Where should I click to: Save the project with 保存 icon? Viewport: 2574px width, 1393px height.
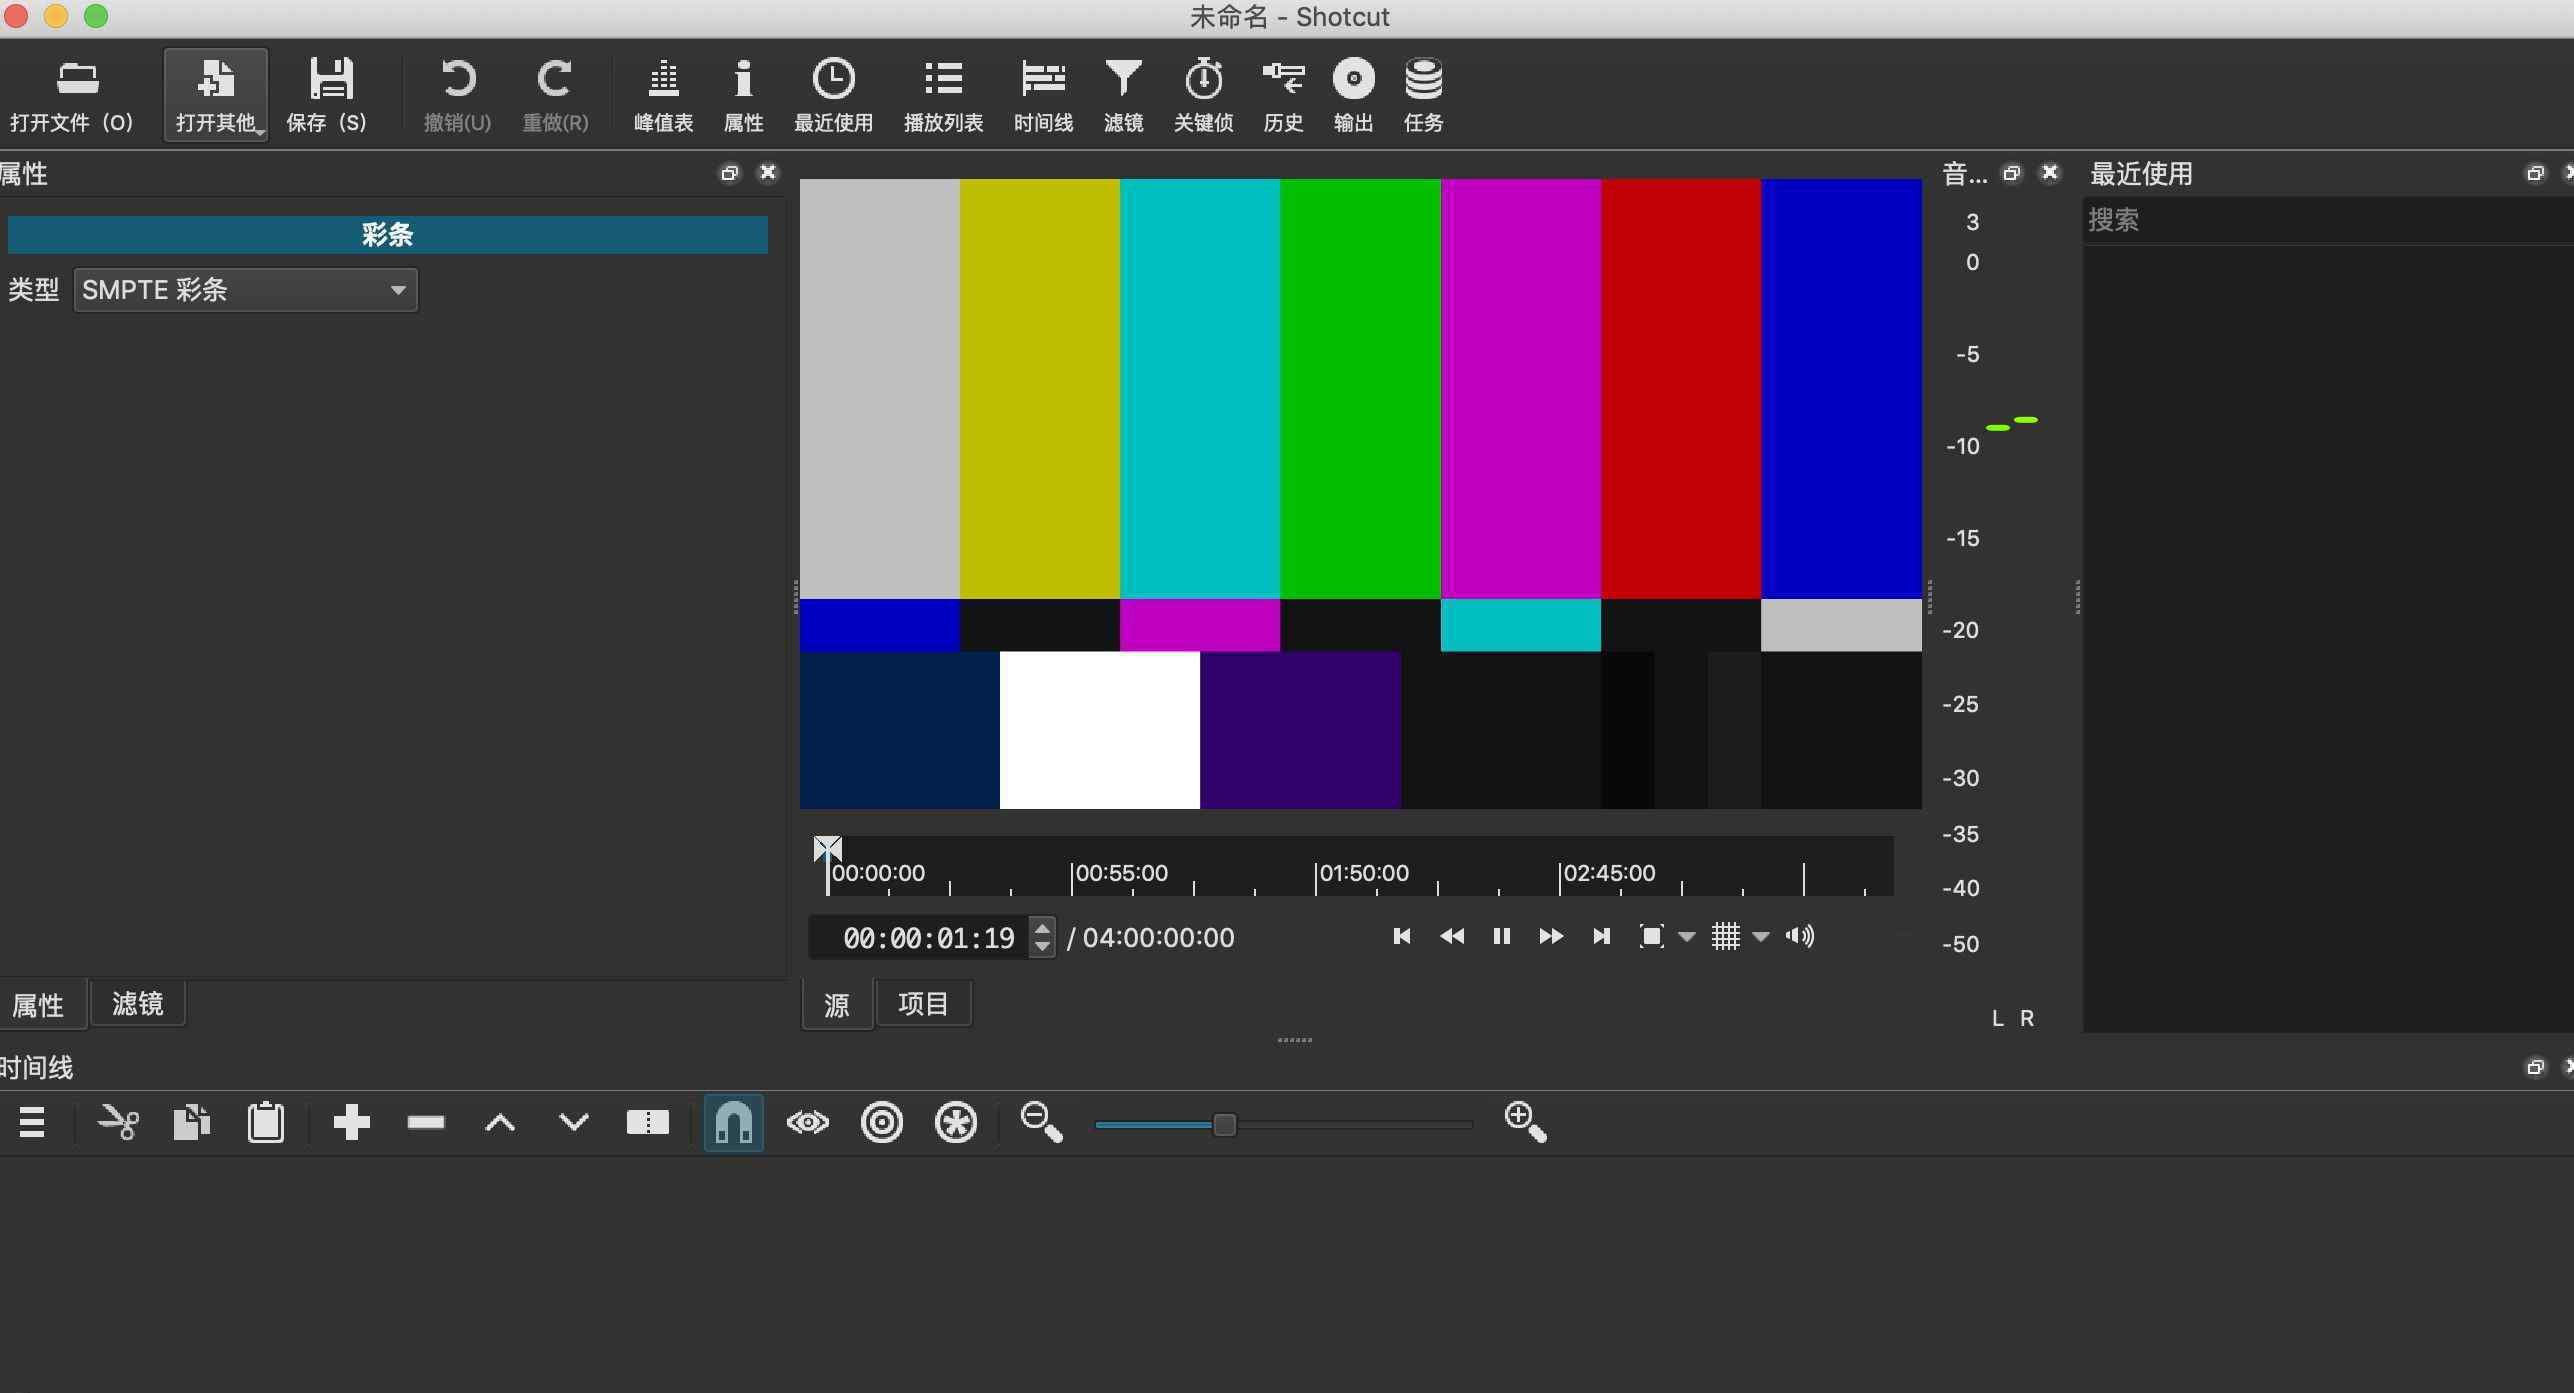pos(327,95)
